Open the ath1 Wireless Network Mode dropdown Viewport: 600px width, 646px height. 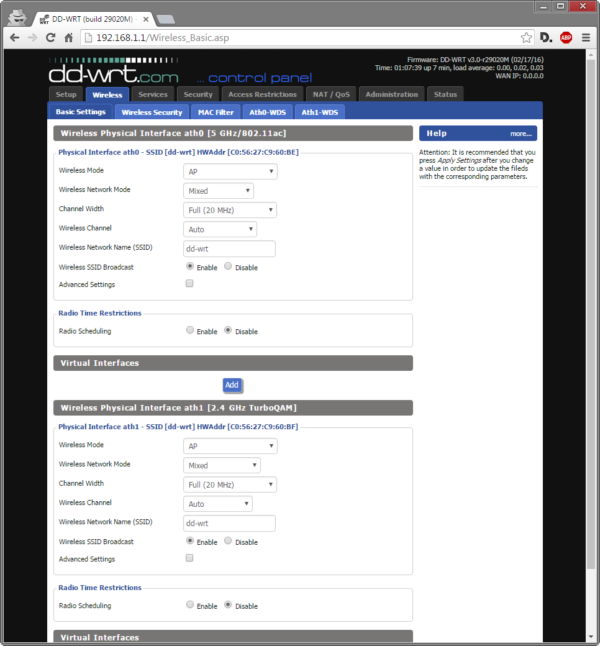222,465
